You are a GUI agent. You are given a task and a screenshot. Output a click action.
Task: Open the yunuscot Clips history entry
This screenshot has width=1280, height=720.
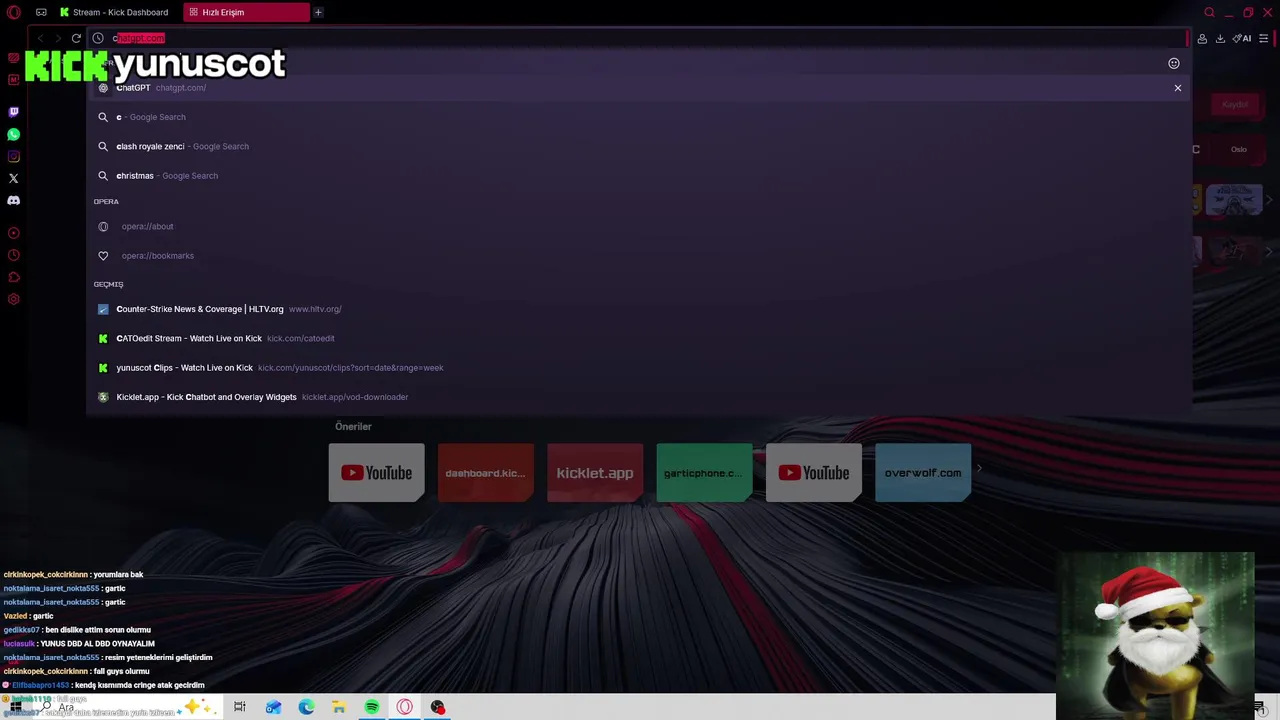point(638,368)
